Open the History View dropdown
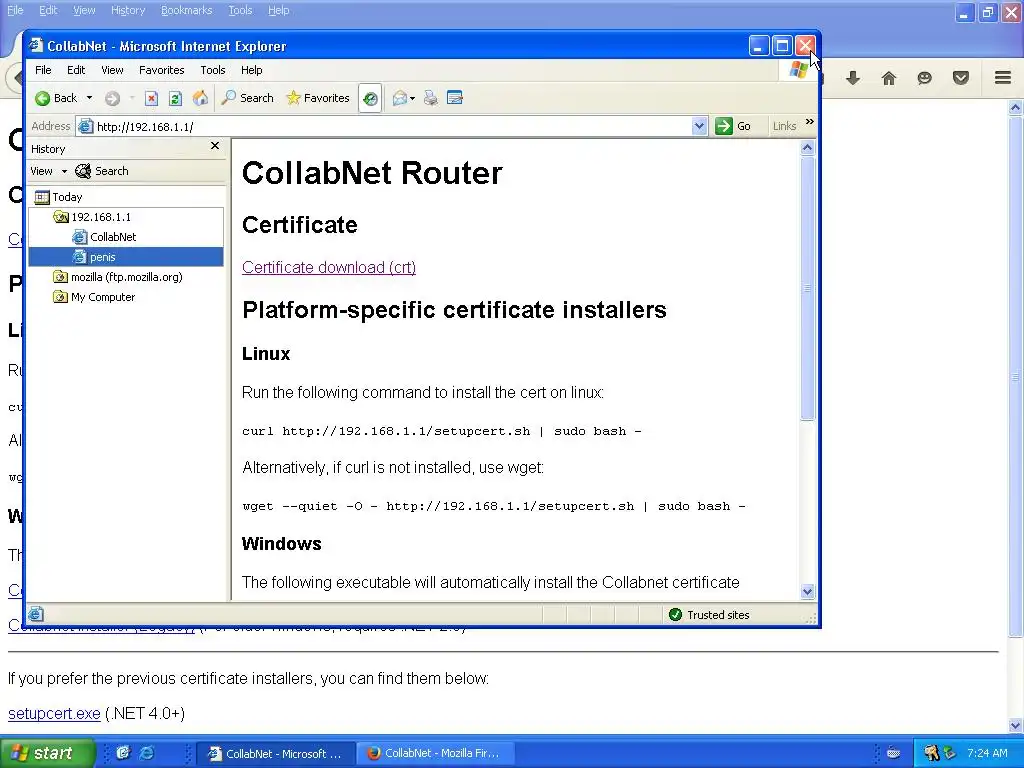Viewport: 1024px width, 768px height. (x=48, y=171)
